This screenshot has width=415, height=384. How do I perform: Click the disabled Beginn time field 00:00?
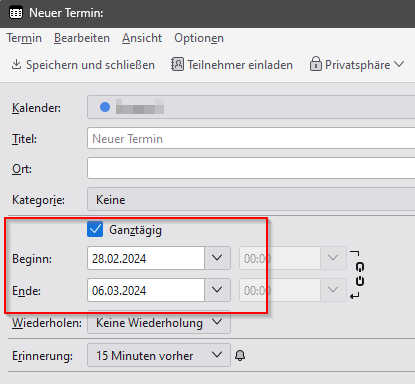(x=280, y=258)
